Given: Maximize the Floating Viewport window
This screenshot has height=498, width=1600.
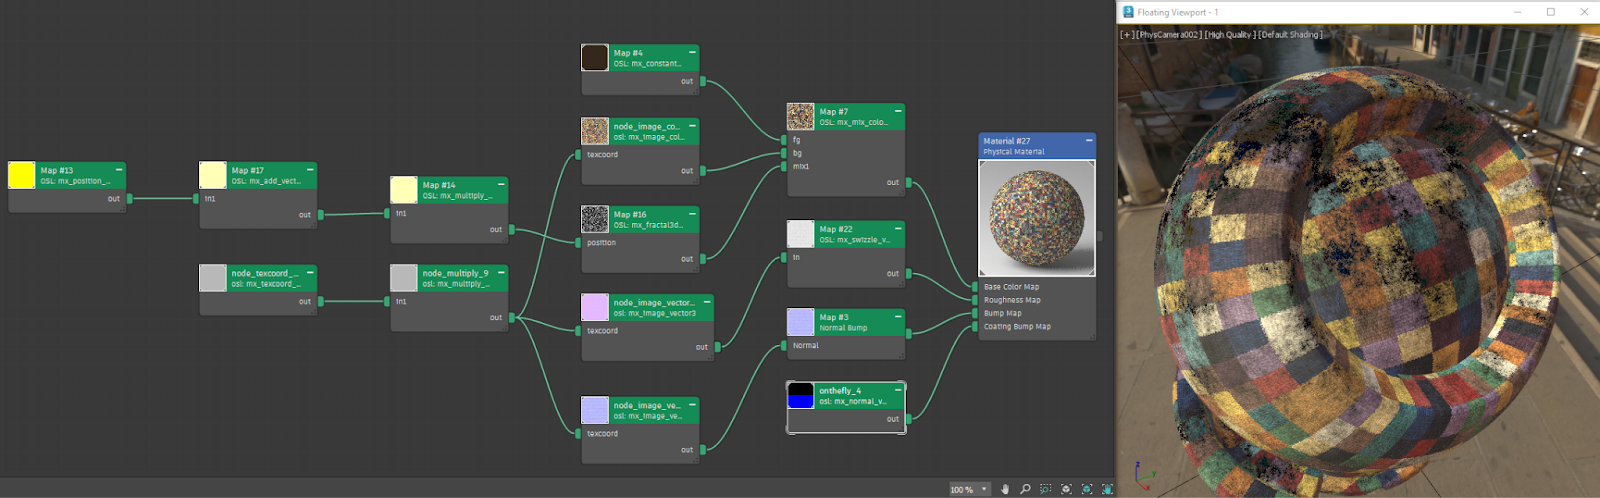Looking at the screenshot, I should [x=1551, y=12].
